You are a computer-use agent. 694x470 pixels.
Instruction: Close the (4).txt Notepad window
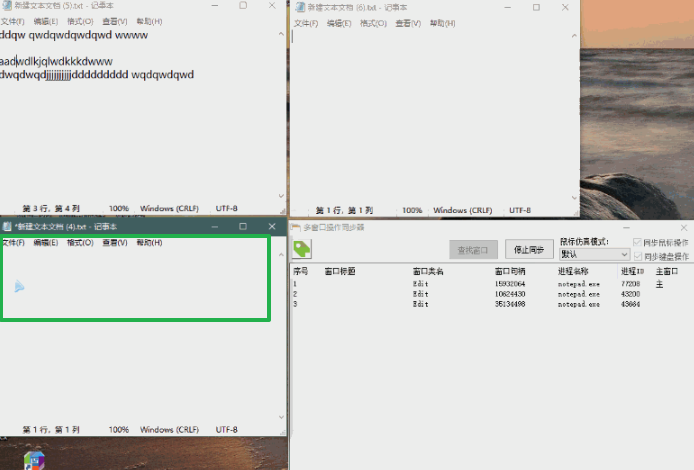[272, 227]
